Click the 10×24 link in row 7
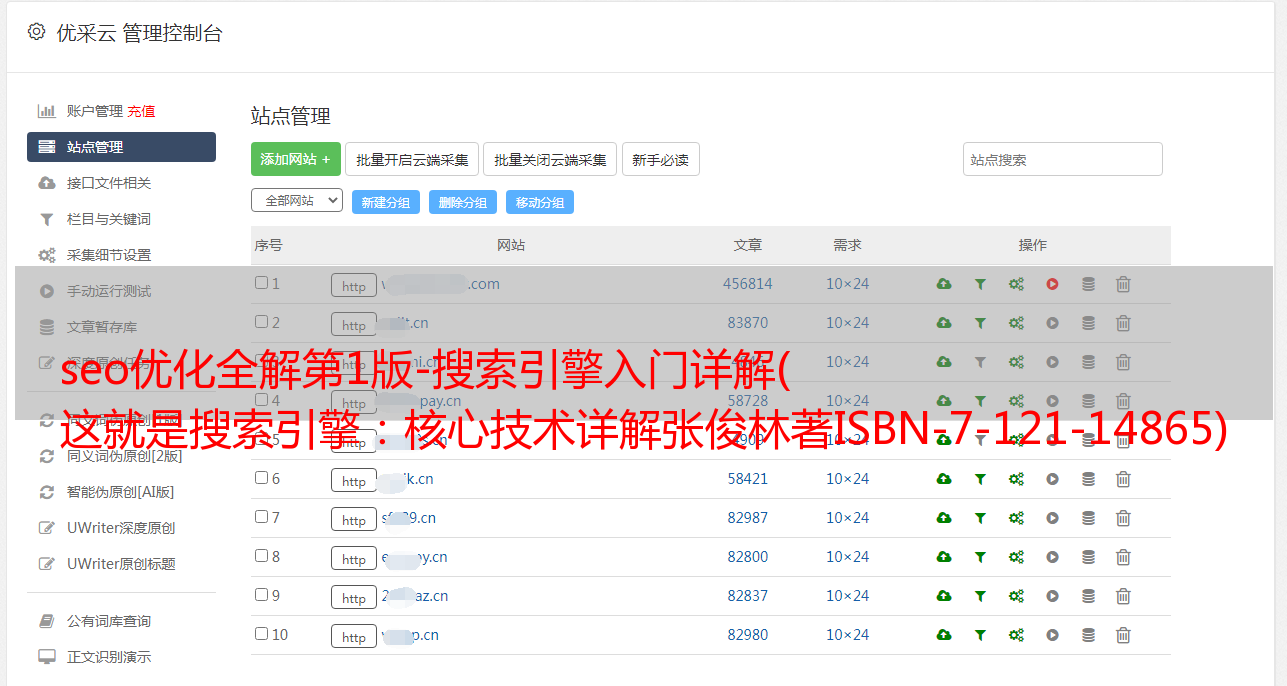Viewport: 1287px width, 686px height. [848, 518]
